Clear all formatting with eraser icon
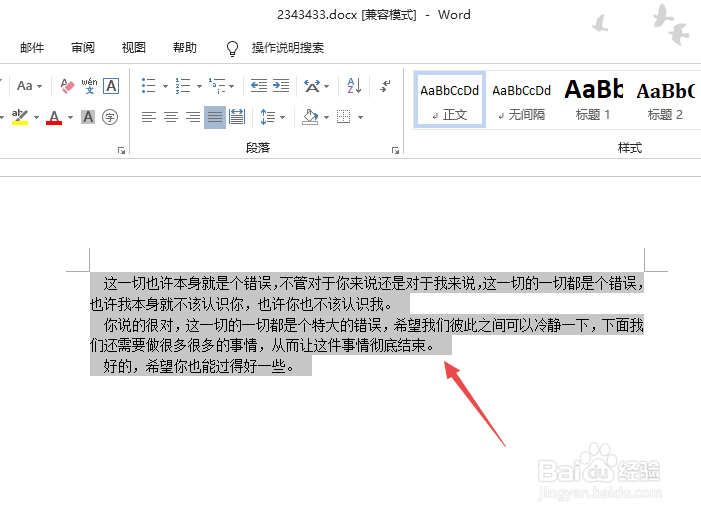Screen dimensions: 701x518 [x=67, y=85]
